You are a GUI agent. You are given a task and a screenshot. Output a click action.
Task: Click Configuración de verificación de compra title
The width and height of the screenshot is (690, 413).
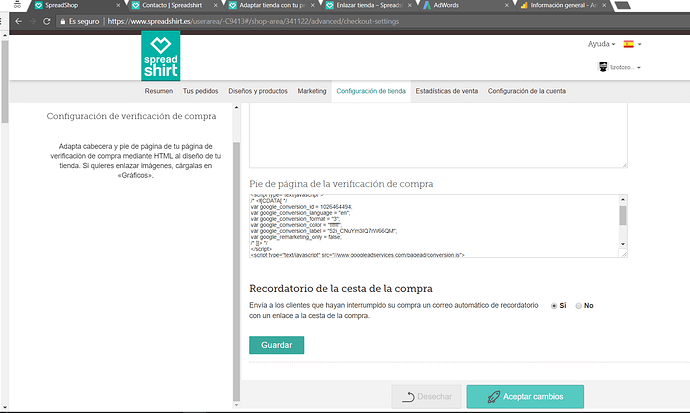tap(131, 116)
